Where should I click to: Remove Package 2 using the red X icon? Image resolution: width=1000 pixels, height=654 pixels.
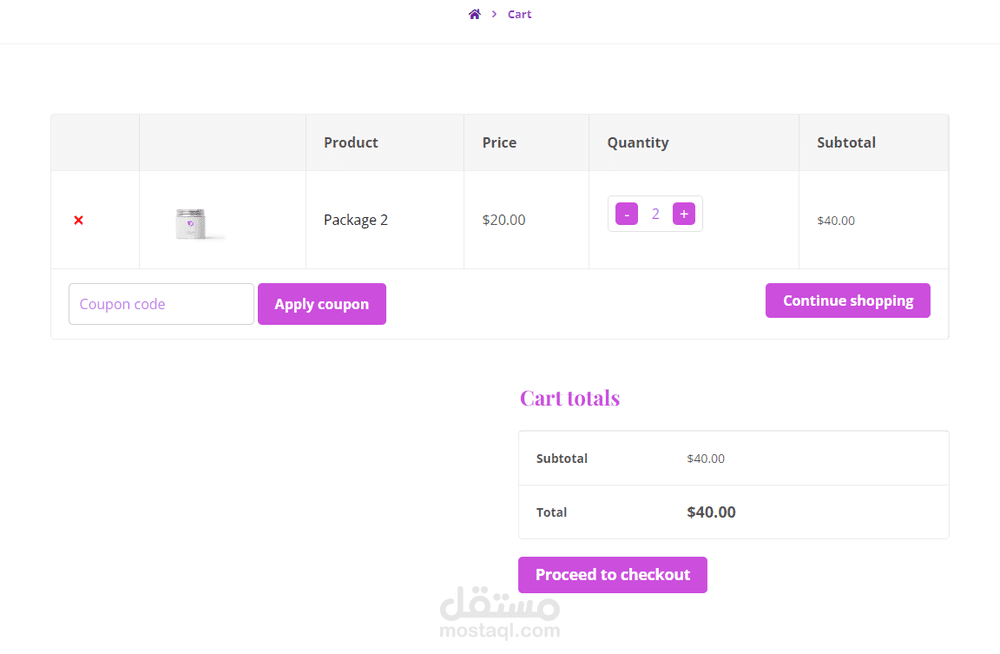(78, 220)
